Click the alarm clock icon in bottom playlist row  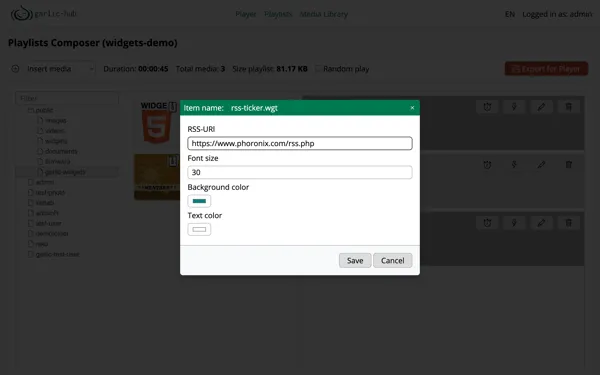487,223
